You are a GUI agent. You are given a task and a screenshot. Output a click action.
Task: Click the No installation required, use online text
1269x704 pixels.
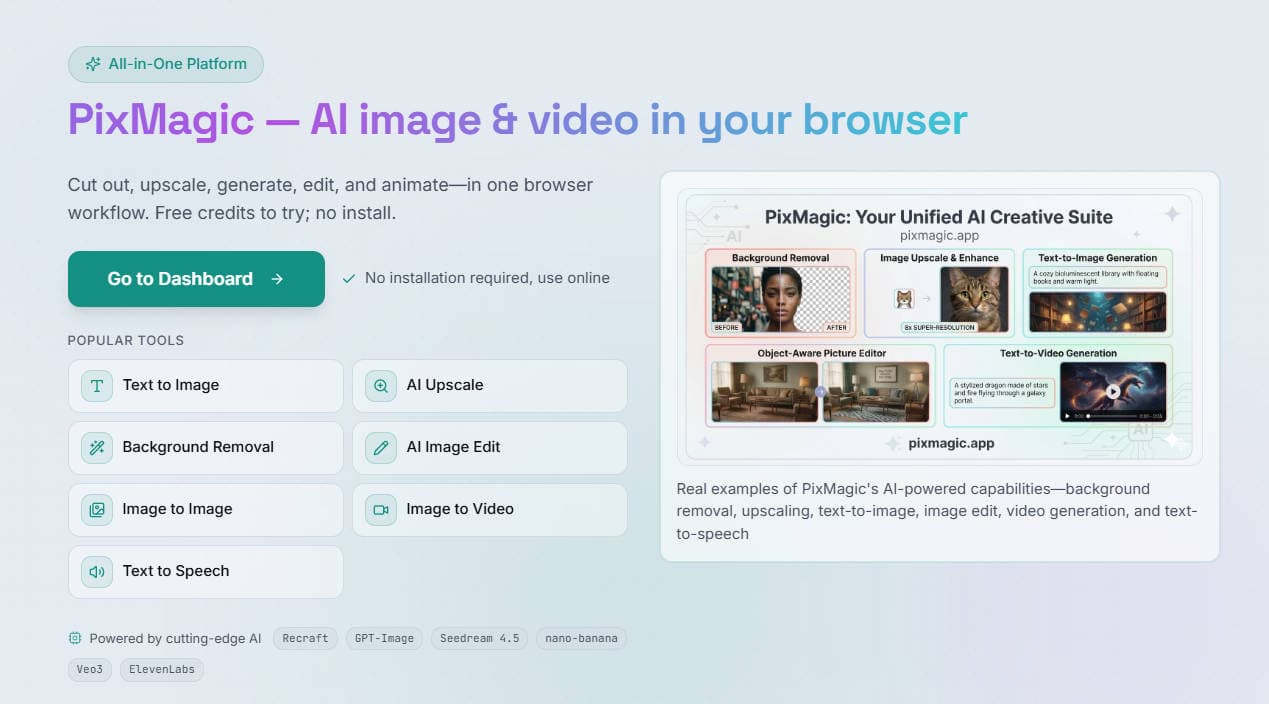tap(487, 279)
